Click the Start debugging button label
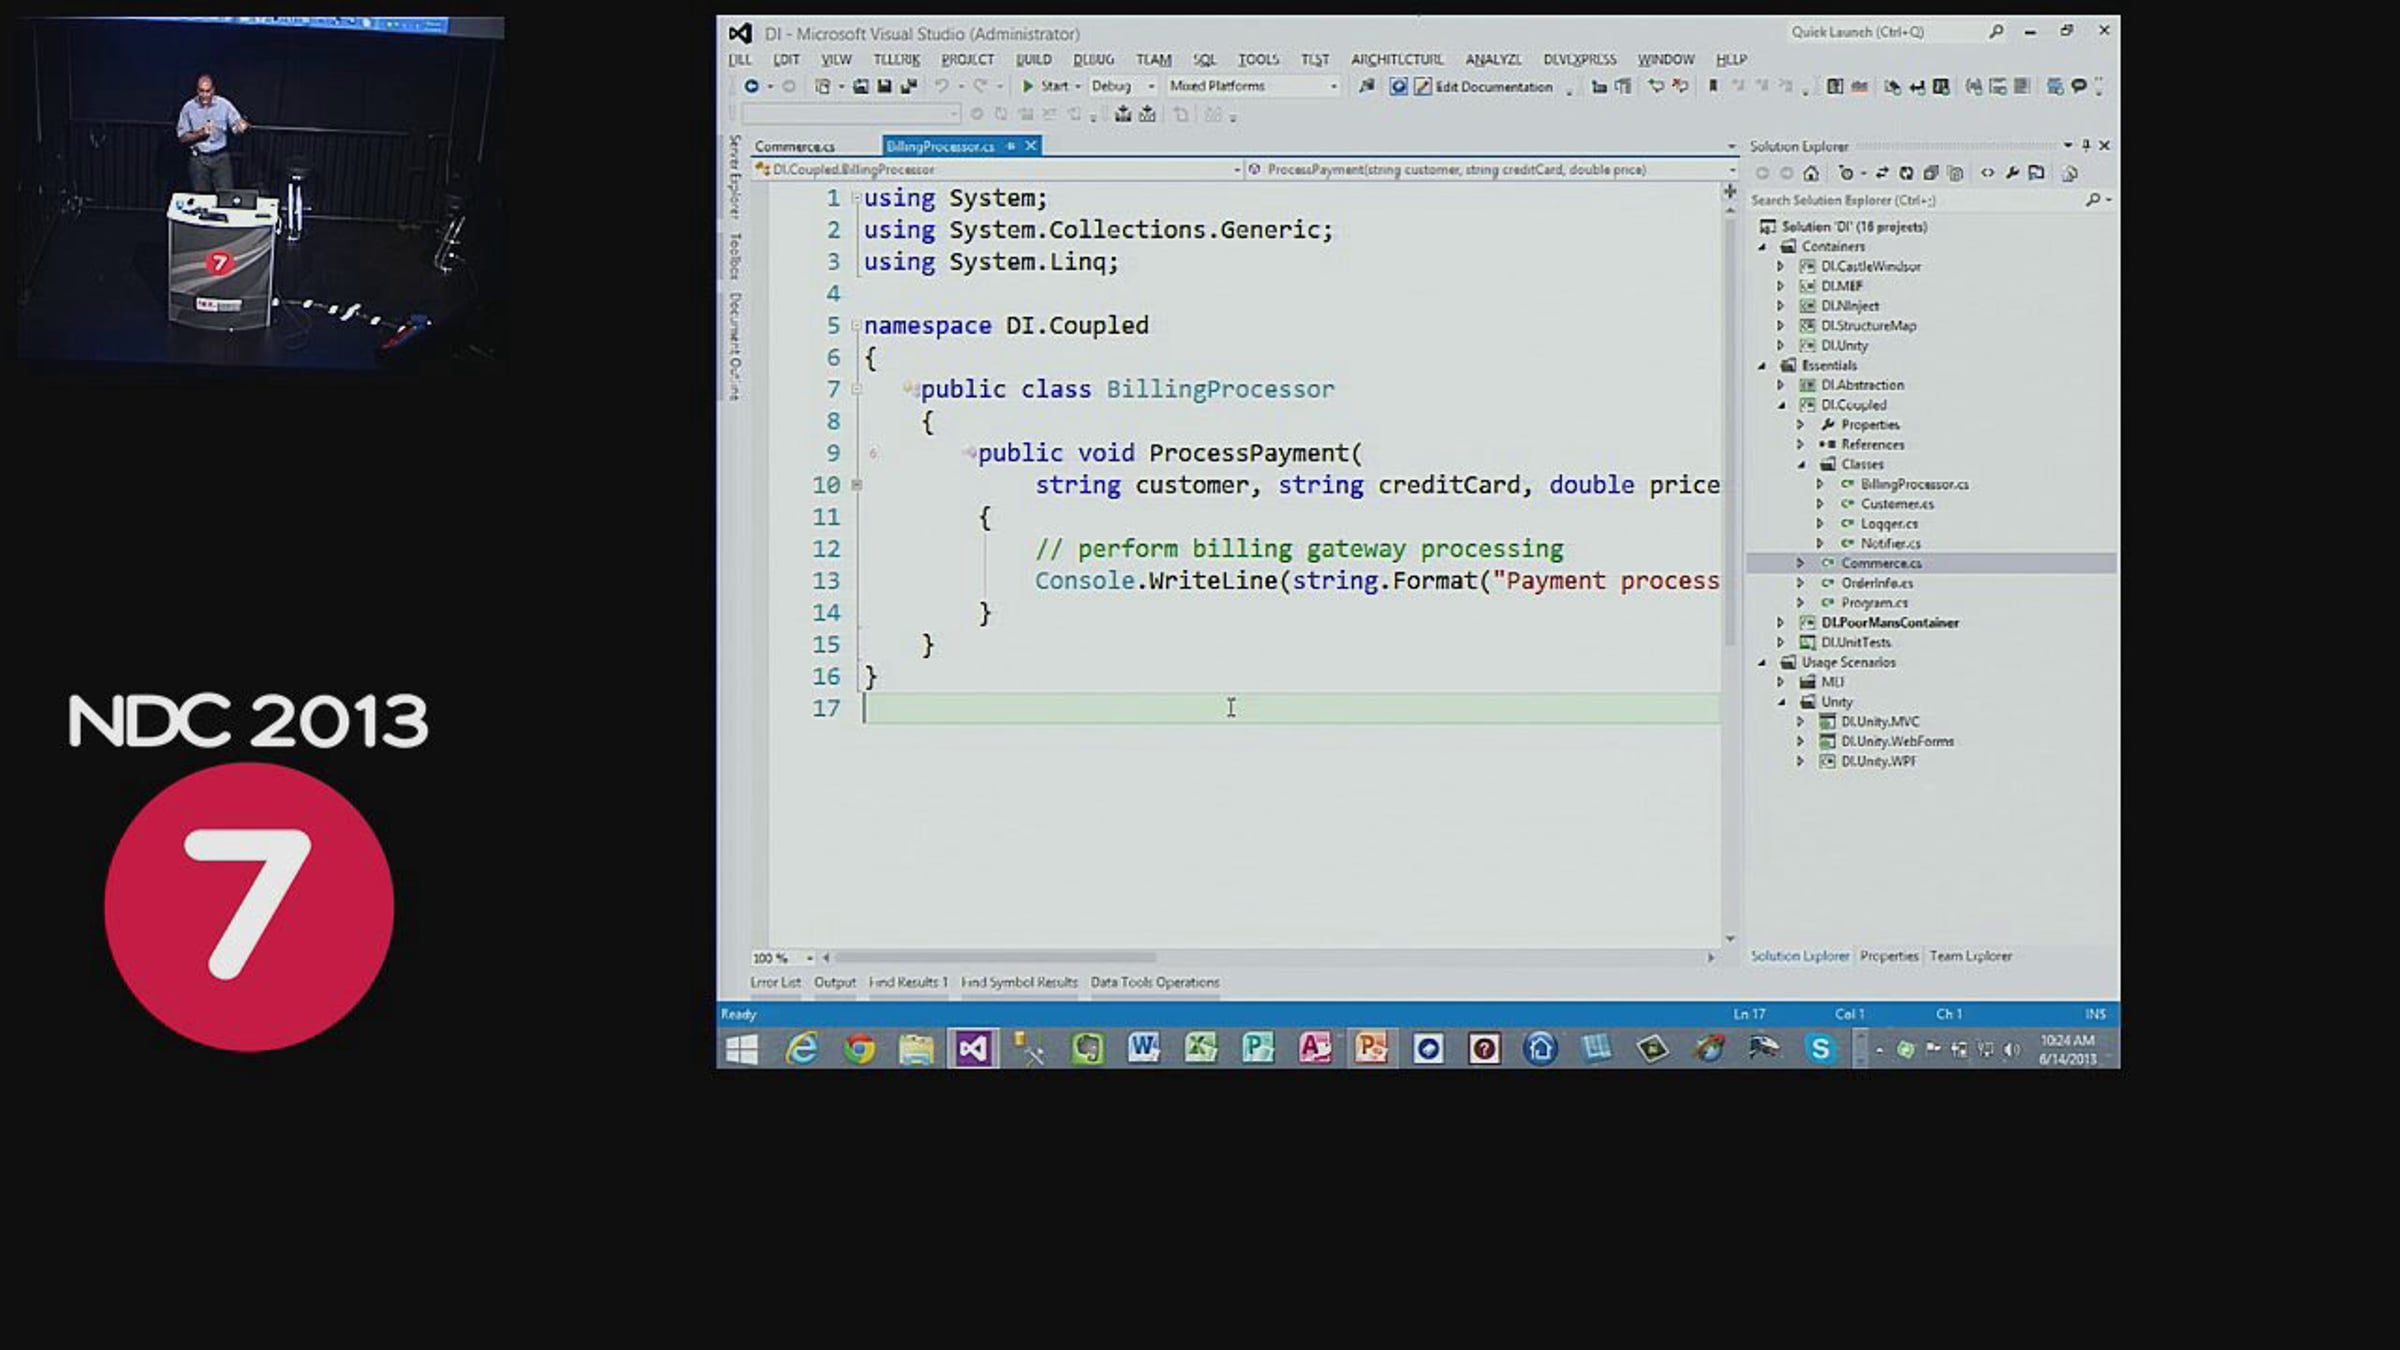2400x1350 pixels. pyautogui.click(x=1055, y=87)
